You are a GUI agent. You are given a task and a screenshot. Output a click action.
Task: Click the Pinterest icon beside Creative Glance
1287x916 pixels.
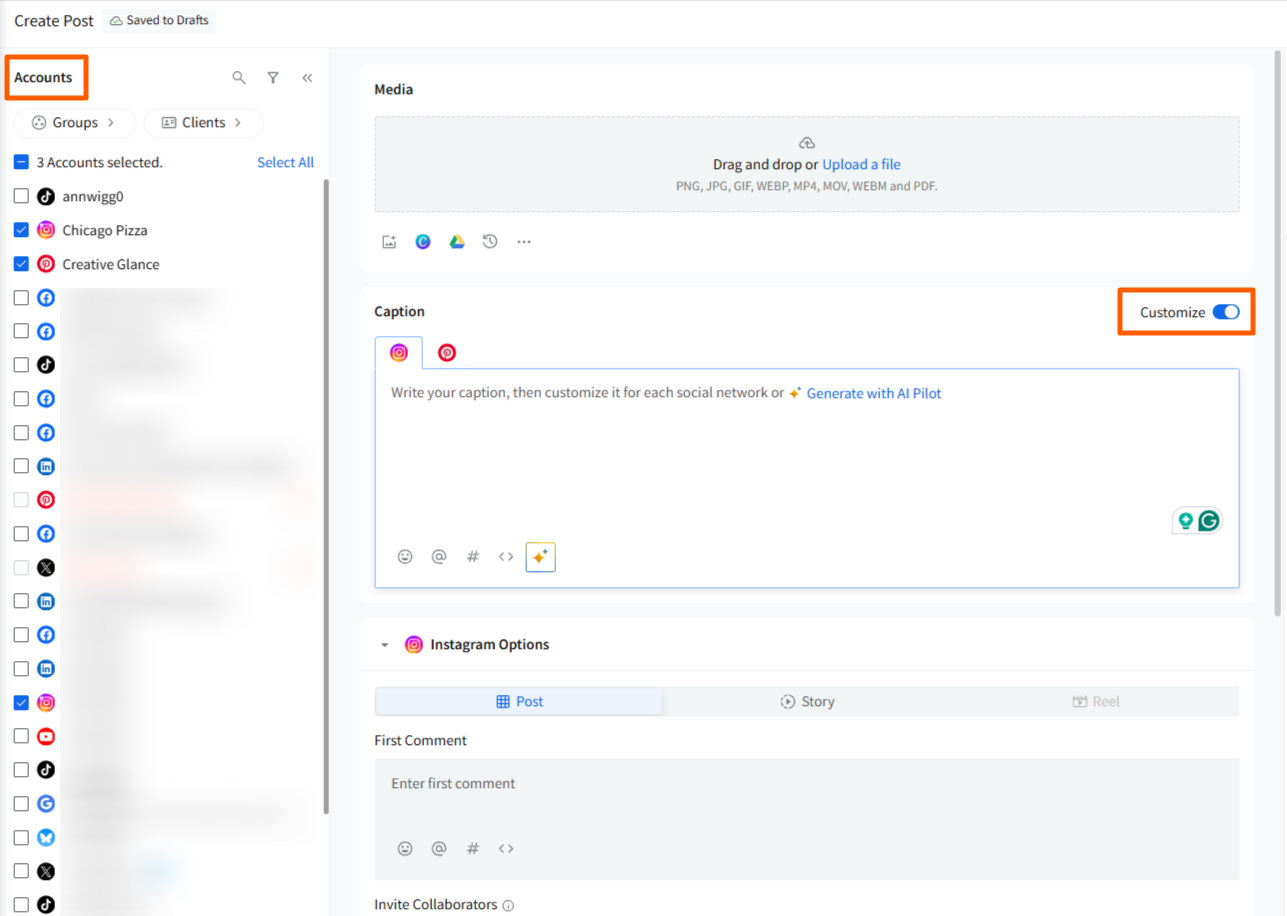click(46, 264)
